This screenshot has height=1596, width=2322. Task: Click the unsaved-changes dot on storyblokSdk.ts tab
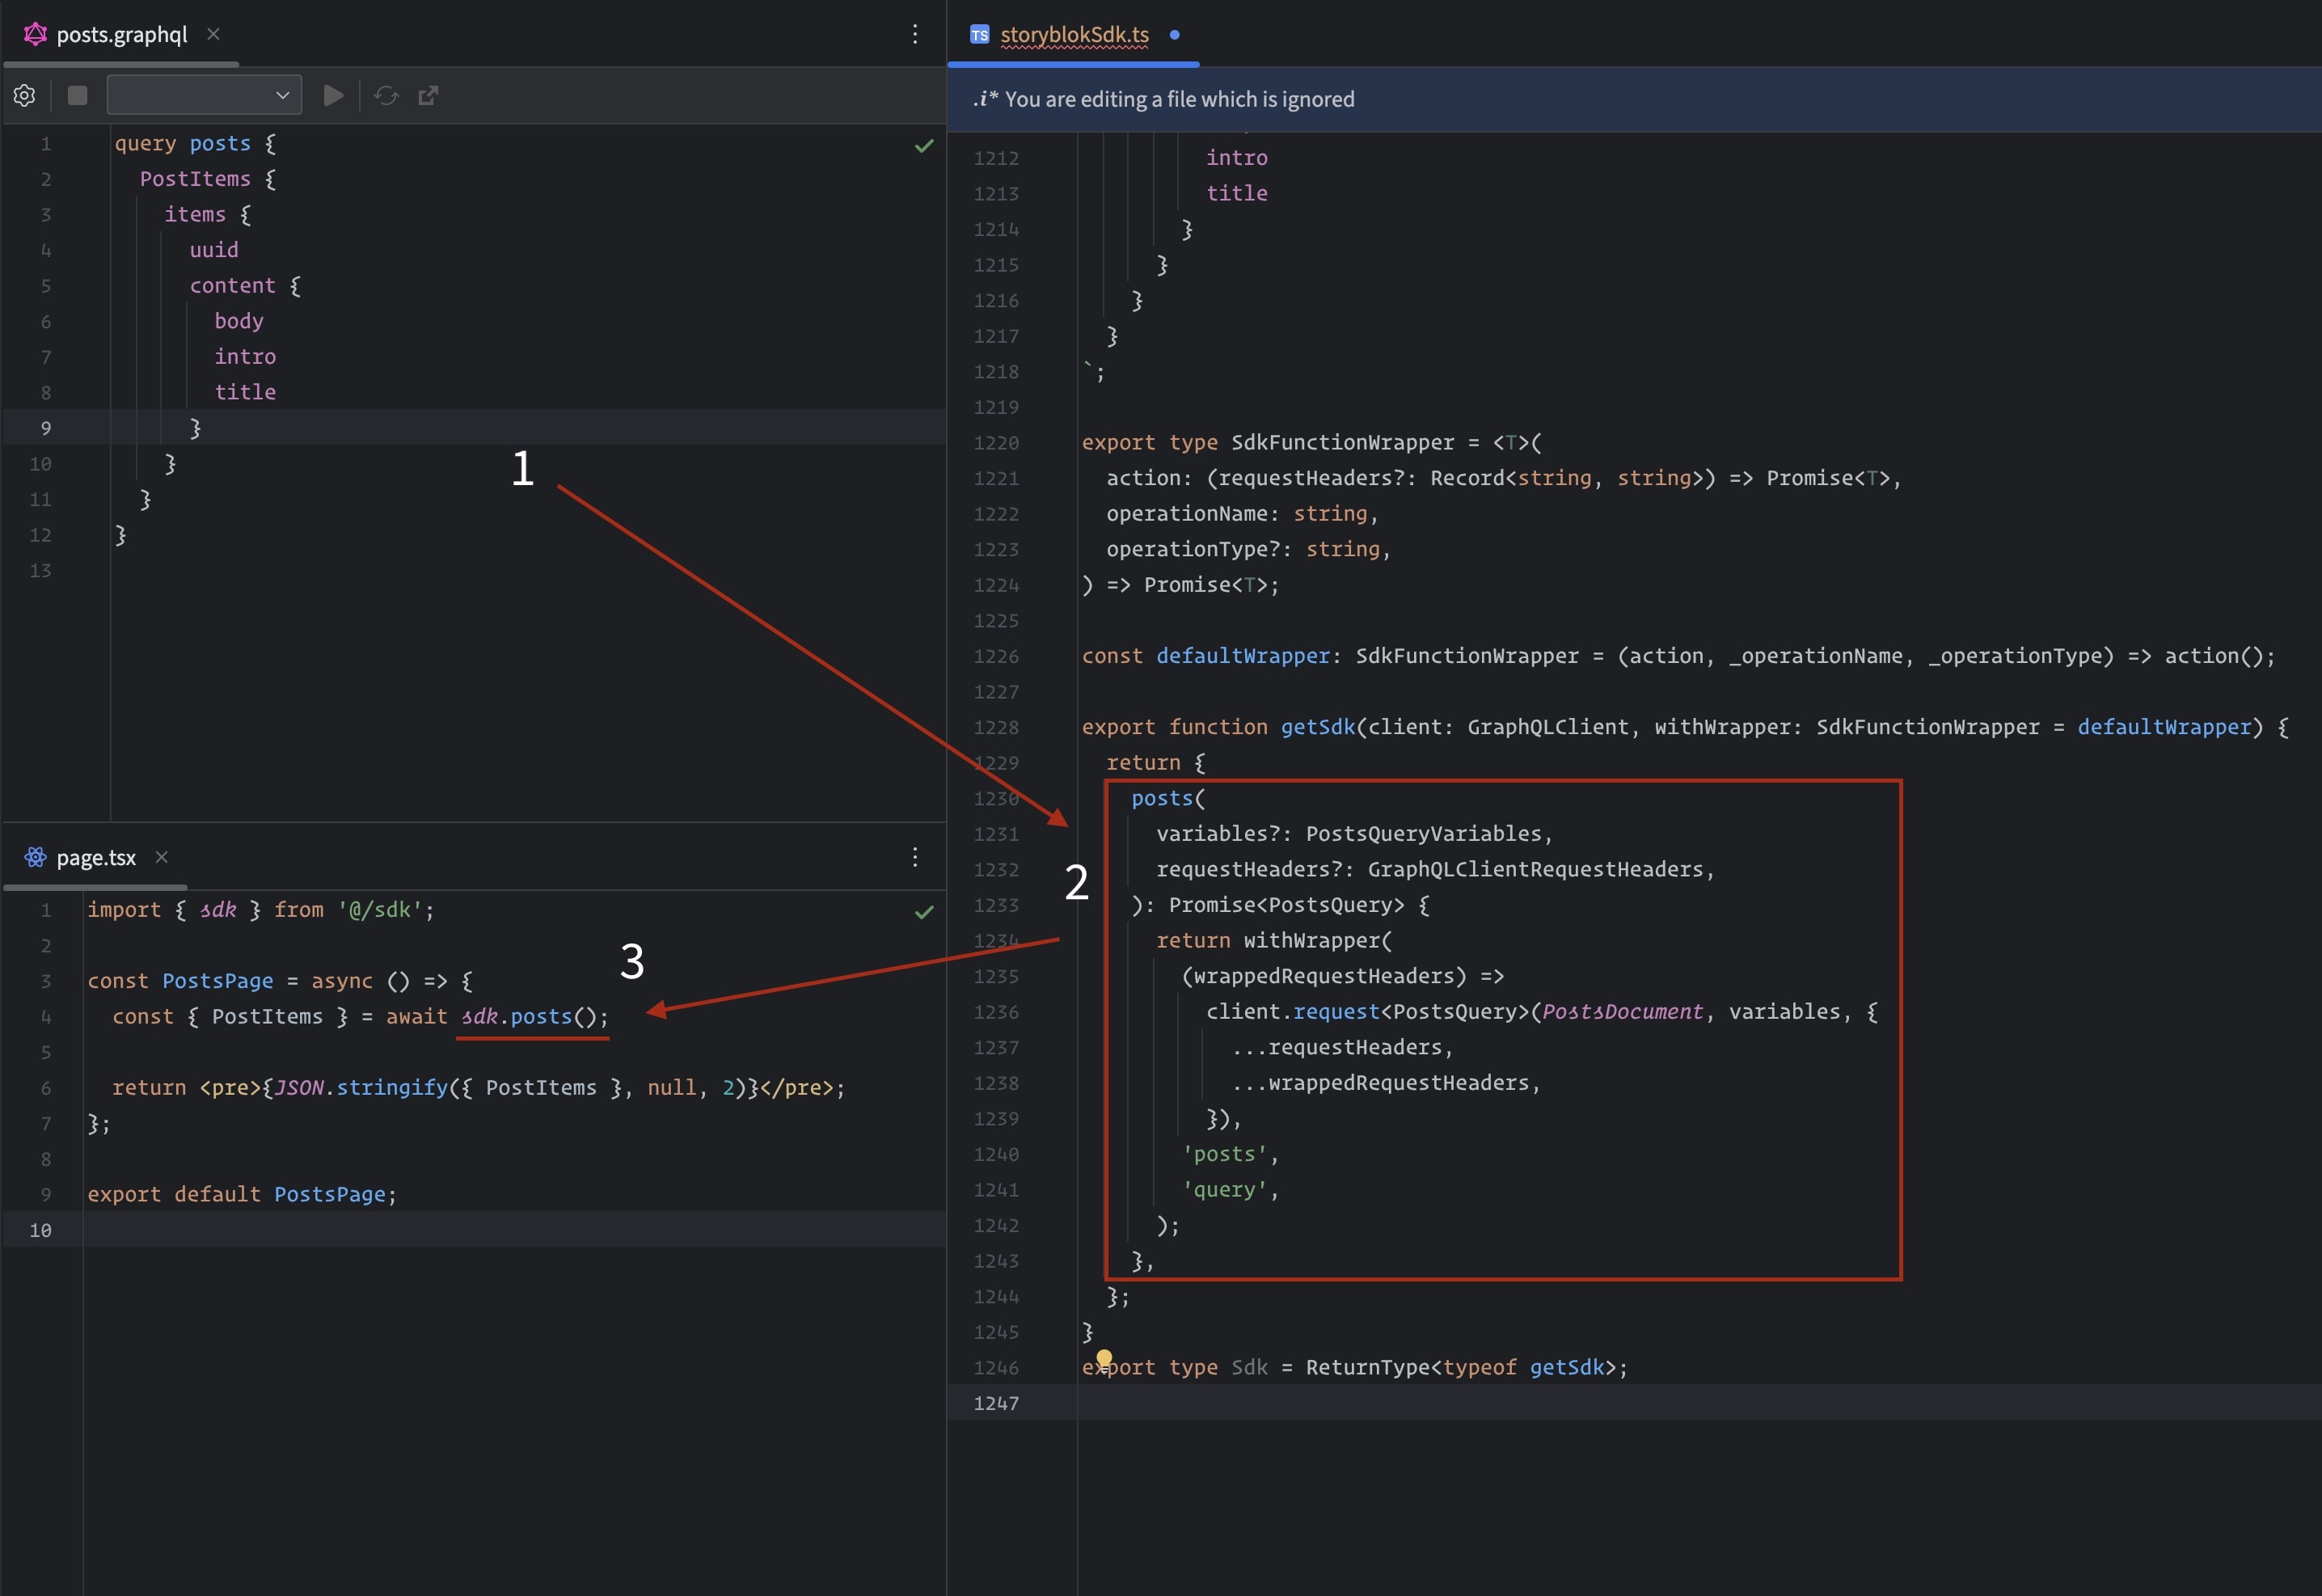(1175, 35)
